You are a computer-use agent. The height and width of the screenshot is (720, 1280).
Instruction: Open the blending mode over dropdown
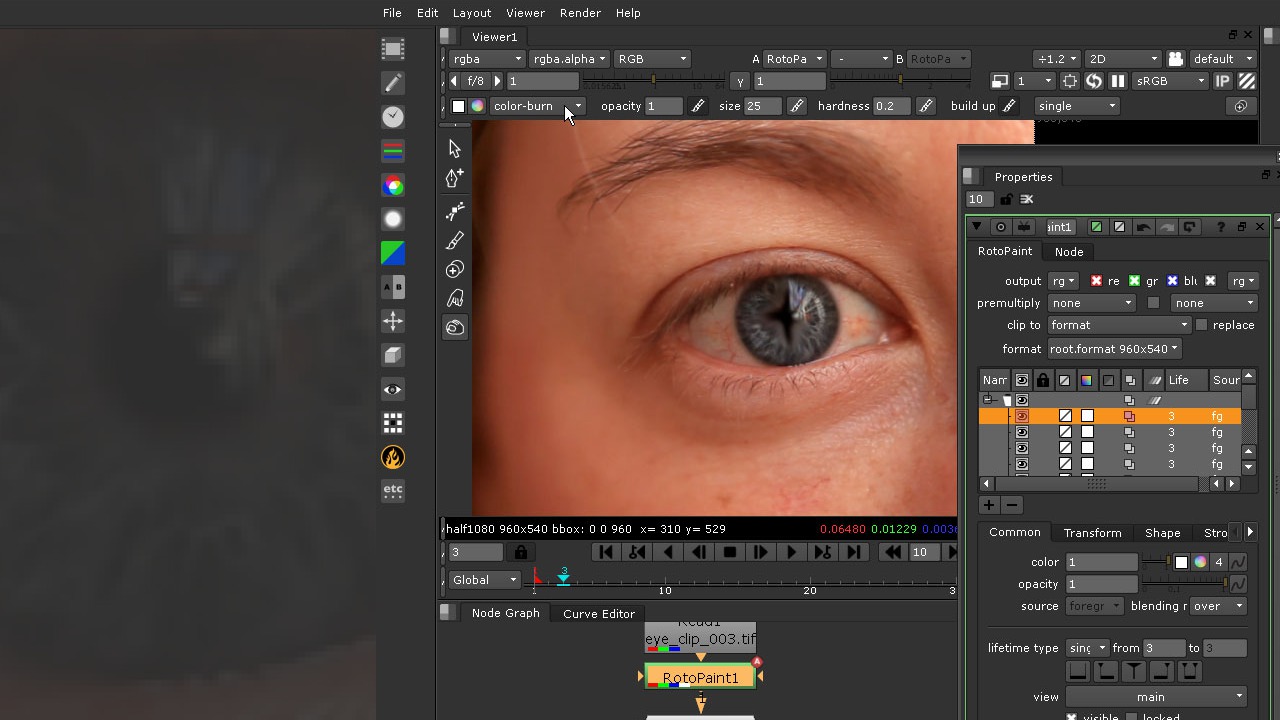coord(1217,606)
